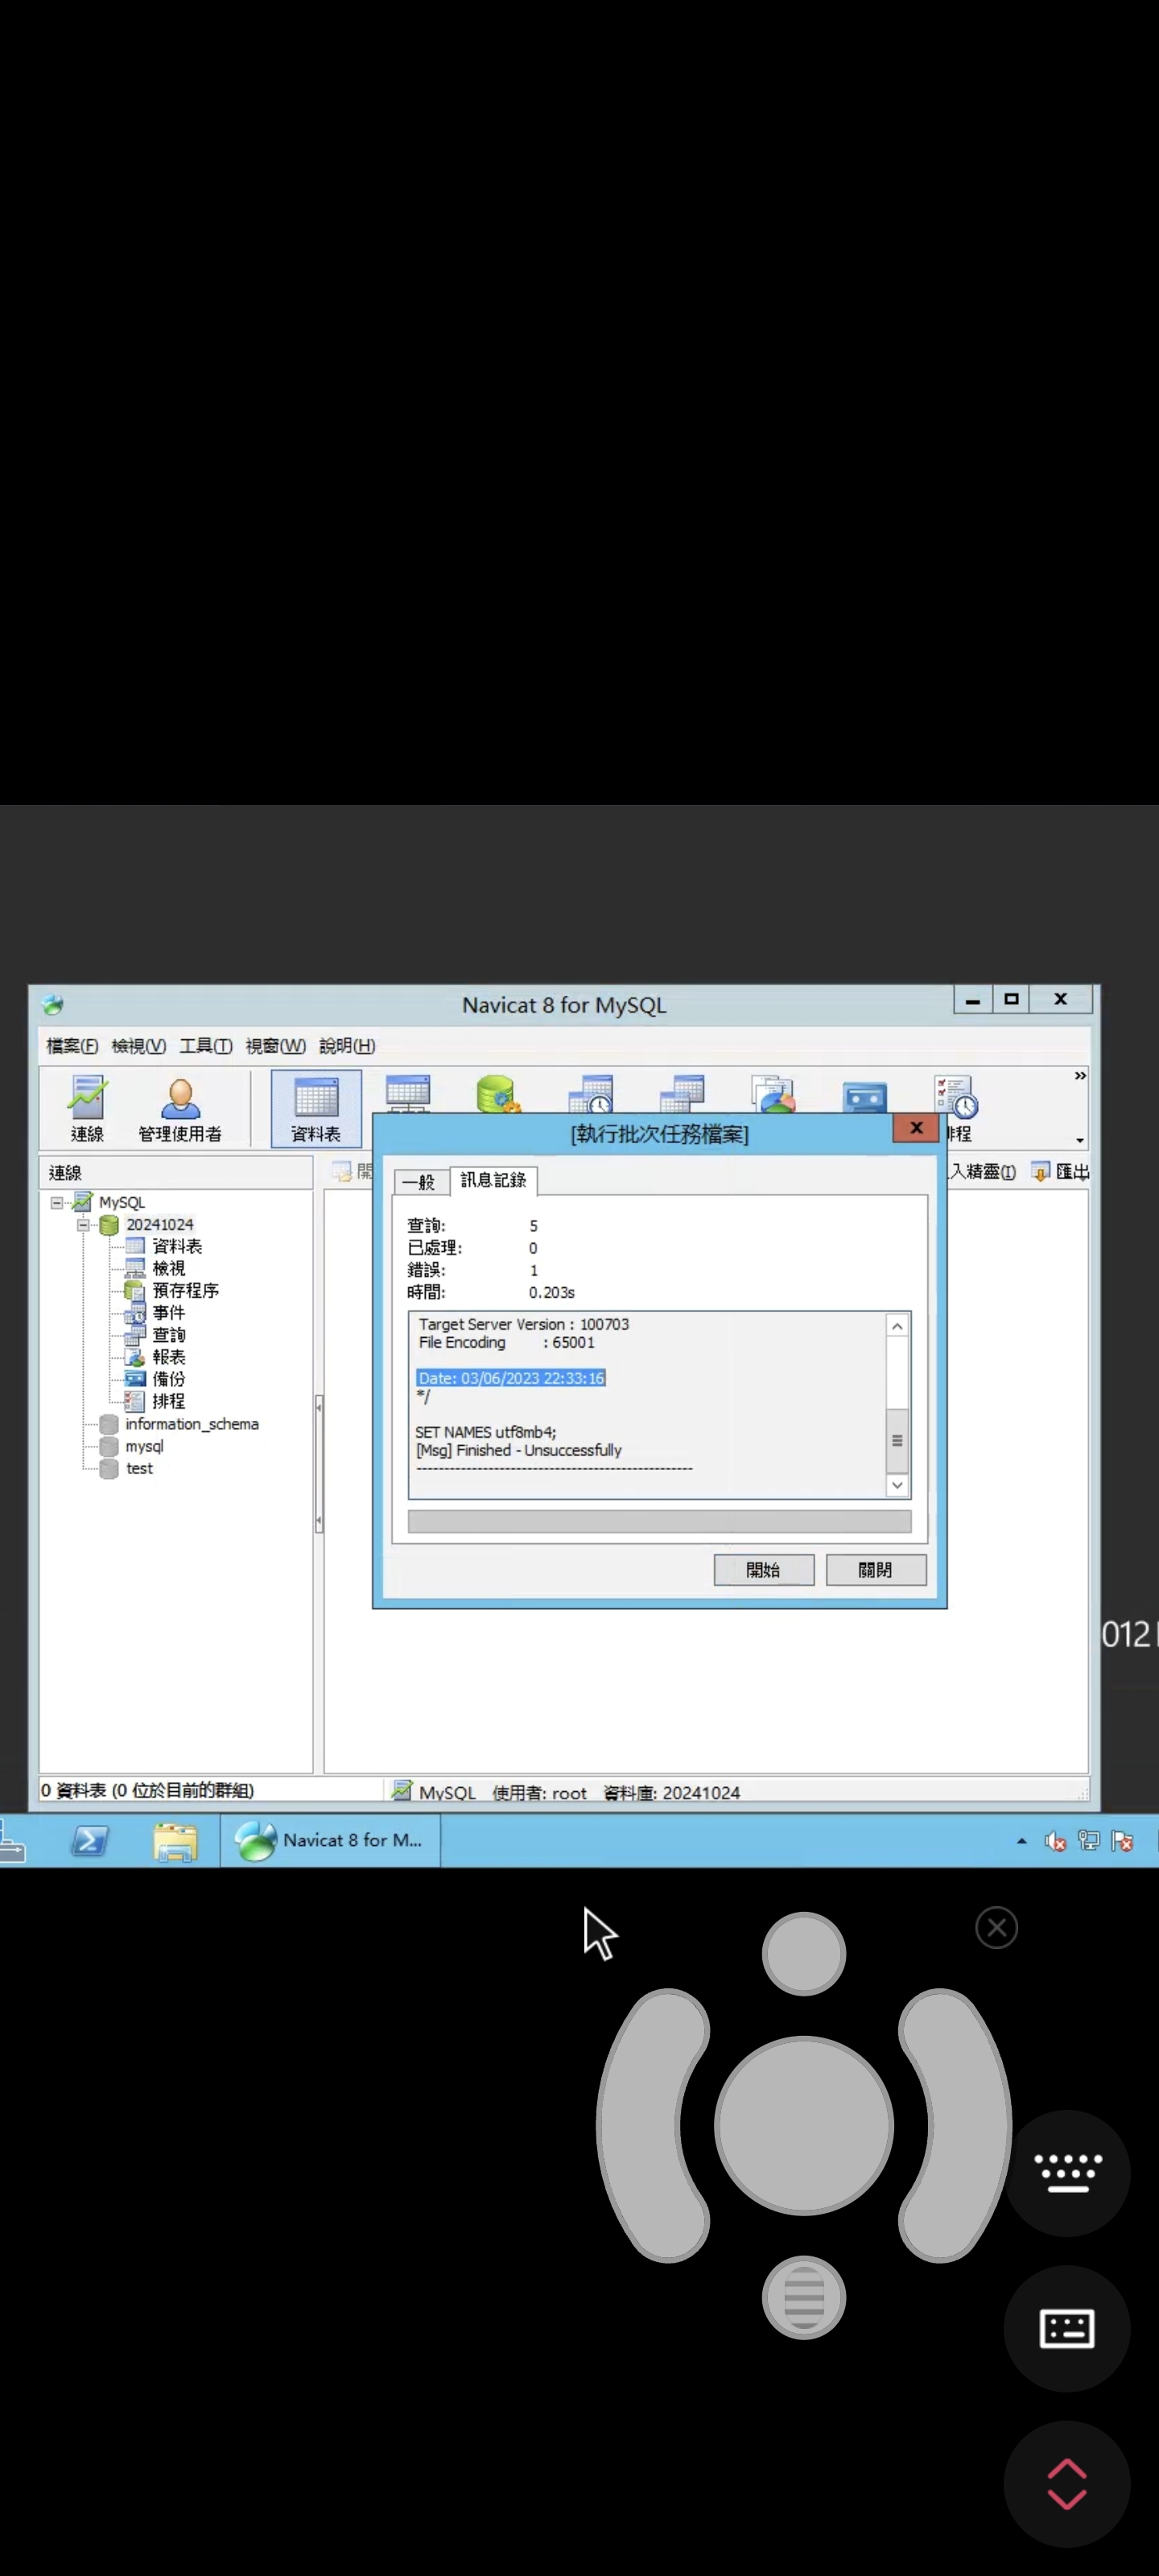Open the 檔案(F) menu
This screenshot has width=1159, height=2576.
click(72, 1046)
